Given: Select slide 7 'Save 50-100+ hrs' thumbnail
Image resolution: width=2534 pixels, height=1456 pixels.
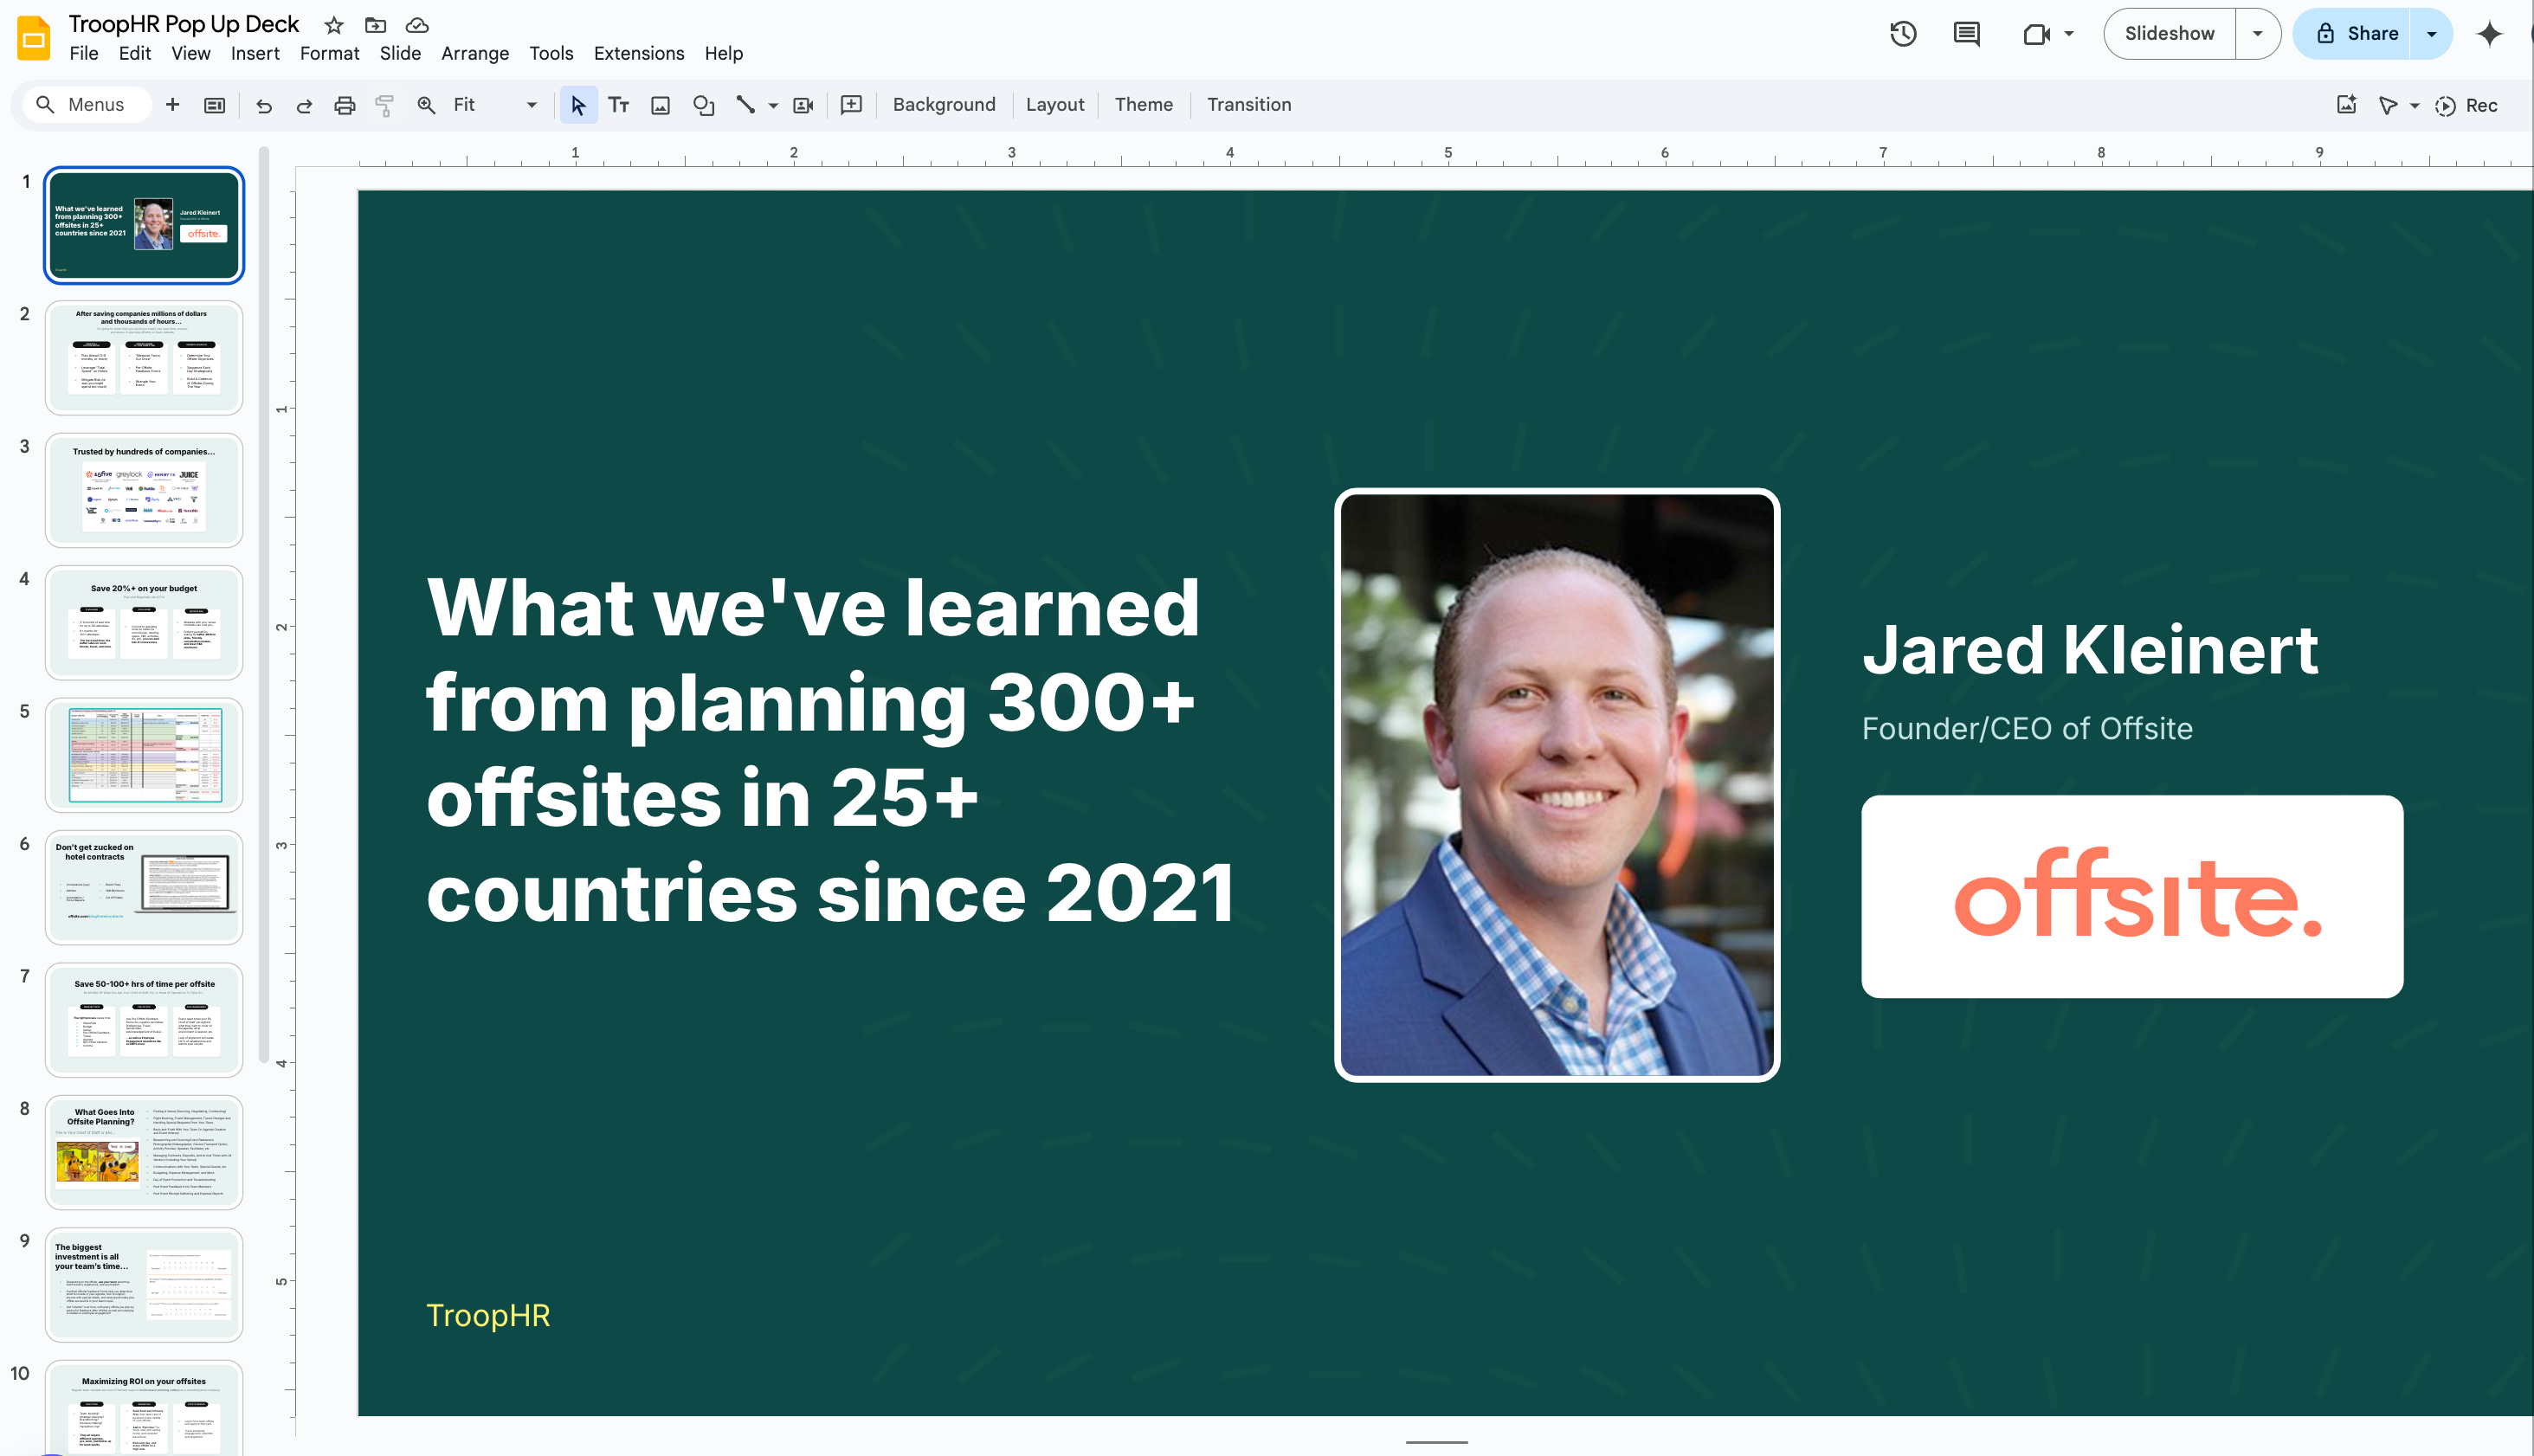Looking at the screenshot, I should (x=144, y=1020).
